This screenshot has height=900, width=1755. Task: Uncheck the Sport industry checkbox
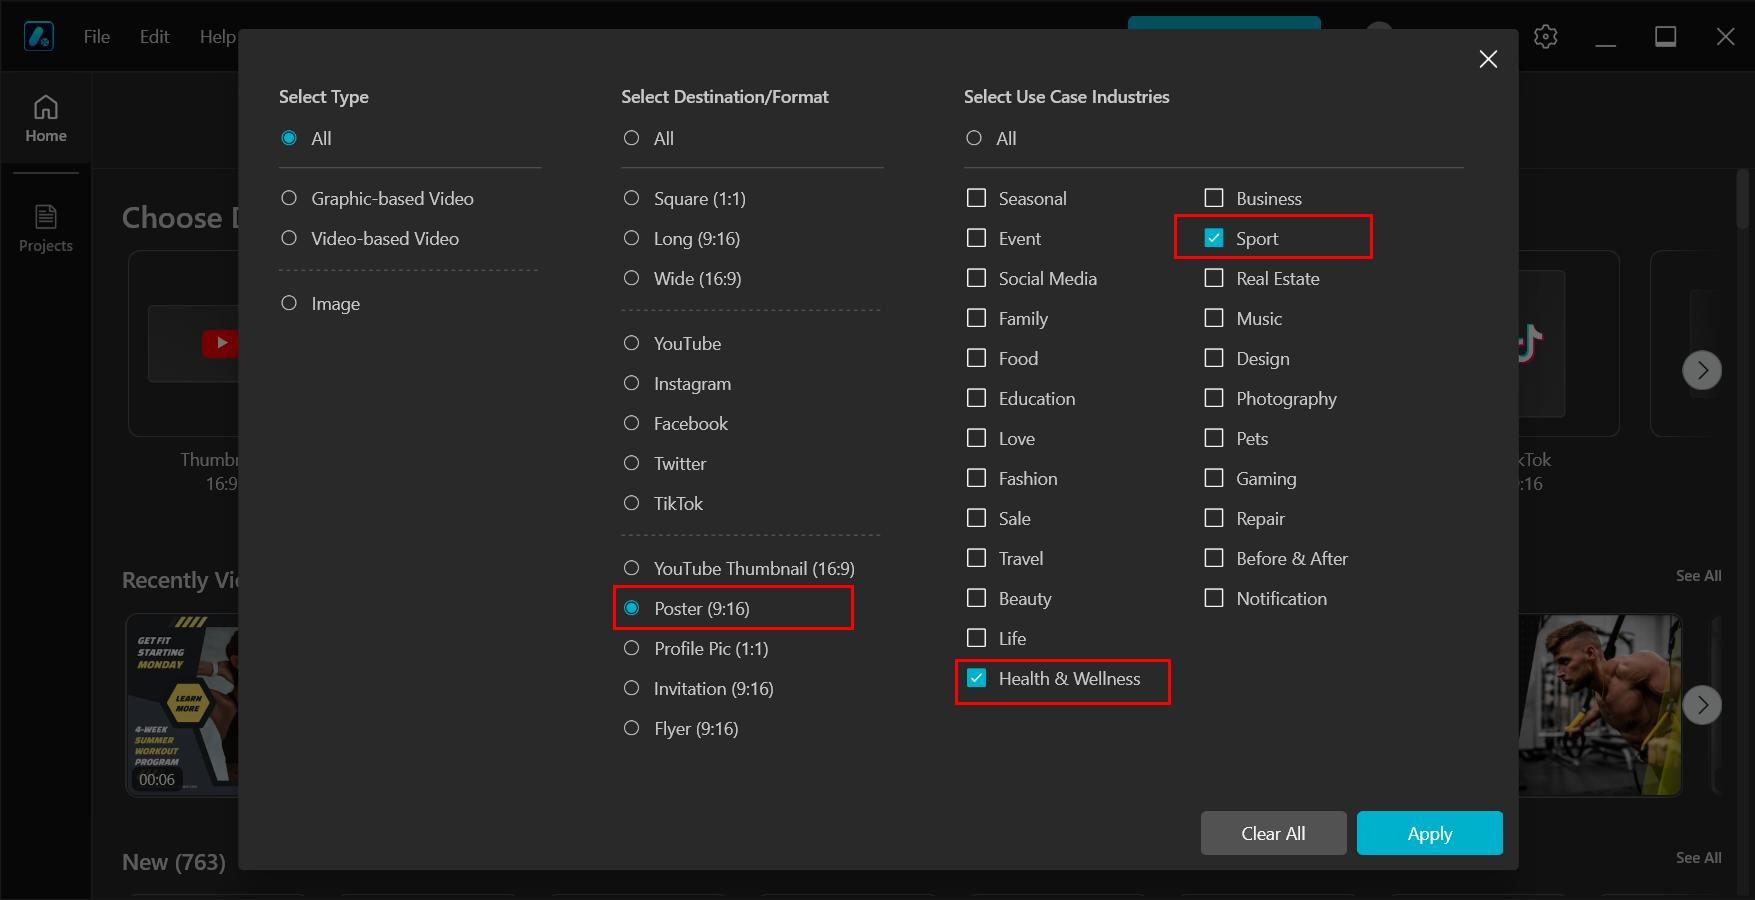click(x=1214, y=238)
